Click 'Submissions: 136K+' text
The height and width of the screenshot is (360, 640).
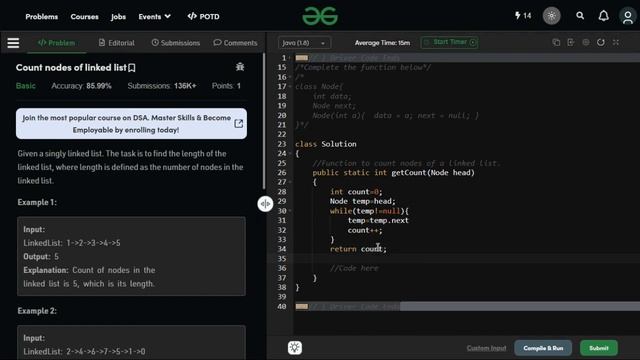(x=162, y=86)
